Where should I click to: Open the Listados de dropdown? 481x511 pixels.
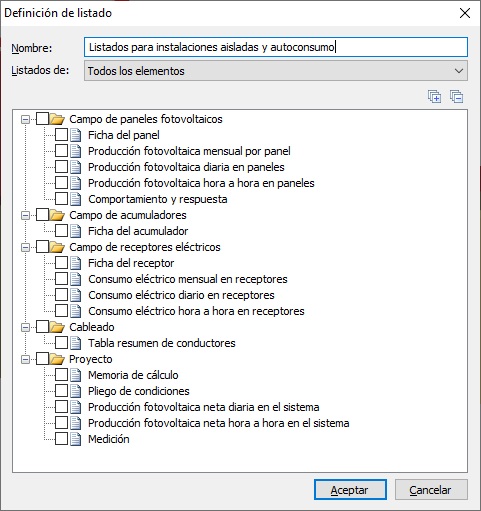pos(276,71)
